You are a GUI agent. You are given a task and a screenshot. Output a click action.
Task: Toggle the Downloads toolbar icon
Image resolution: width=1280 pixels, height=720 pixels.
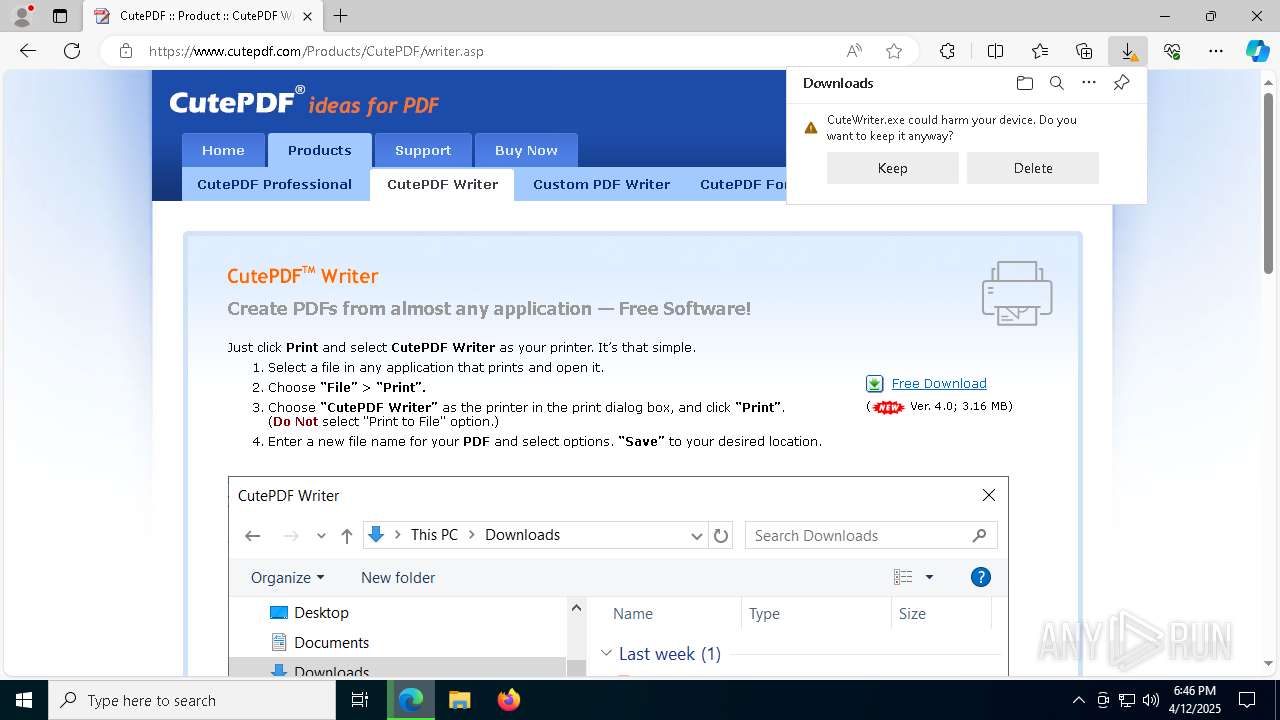coord(1128,51)
